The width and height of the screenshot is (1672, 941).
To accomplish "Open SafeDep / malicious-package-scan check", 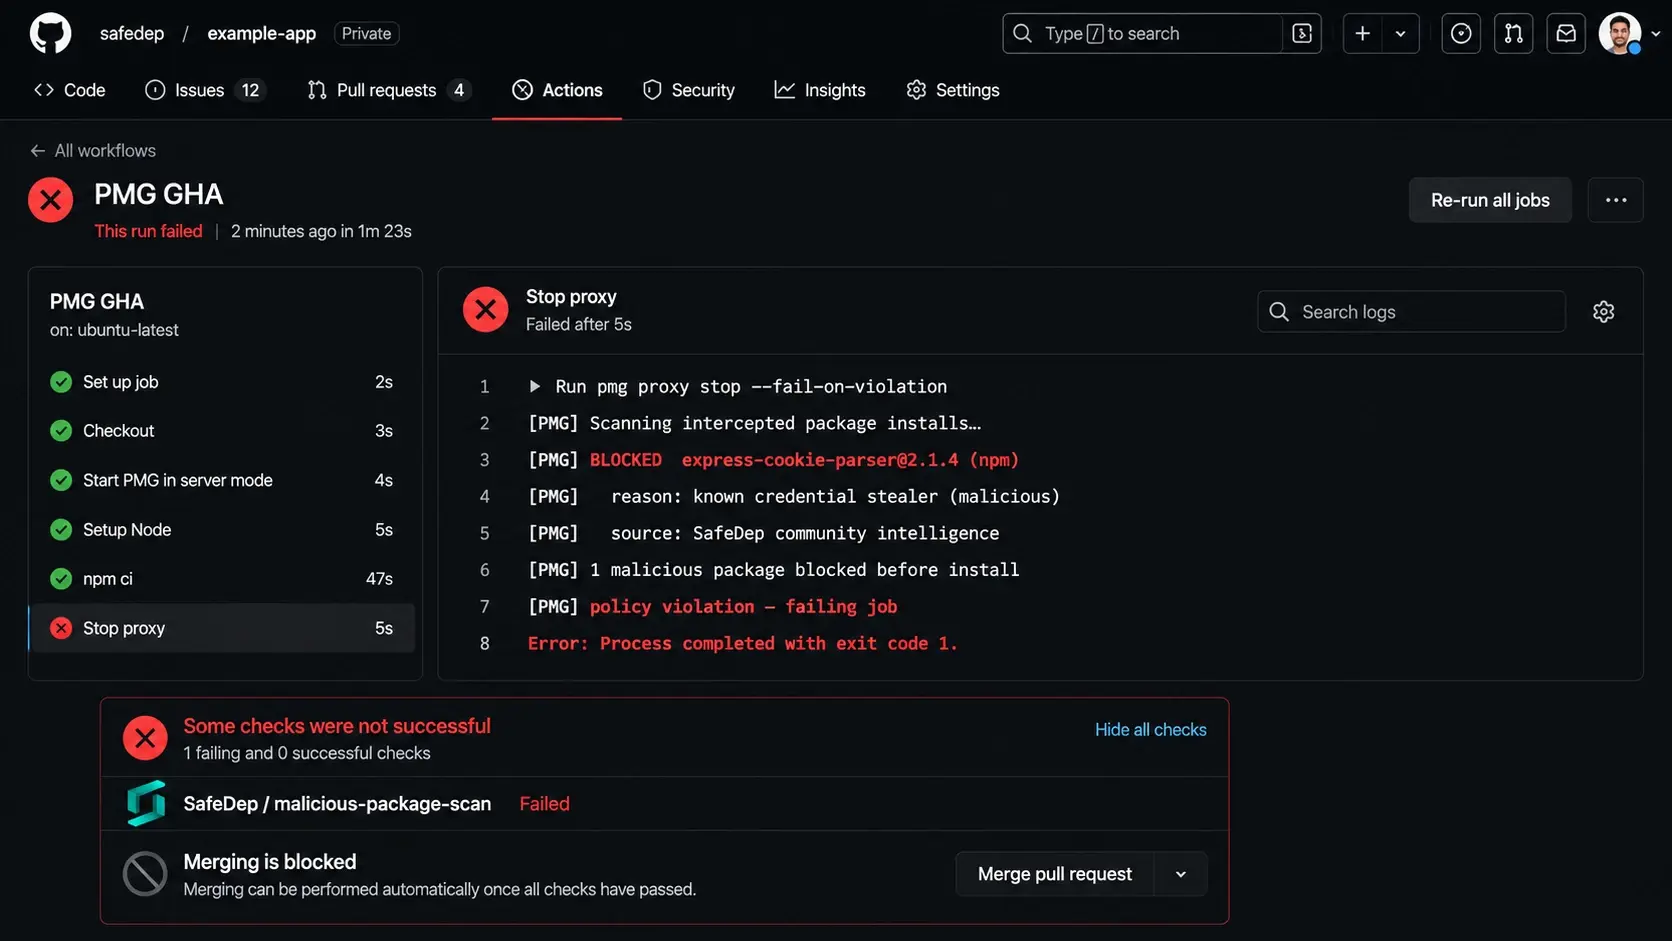I will click(337, 803).
